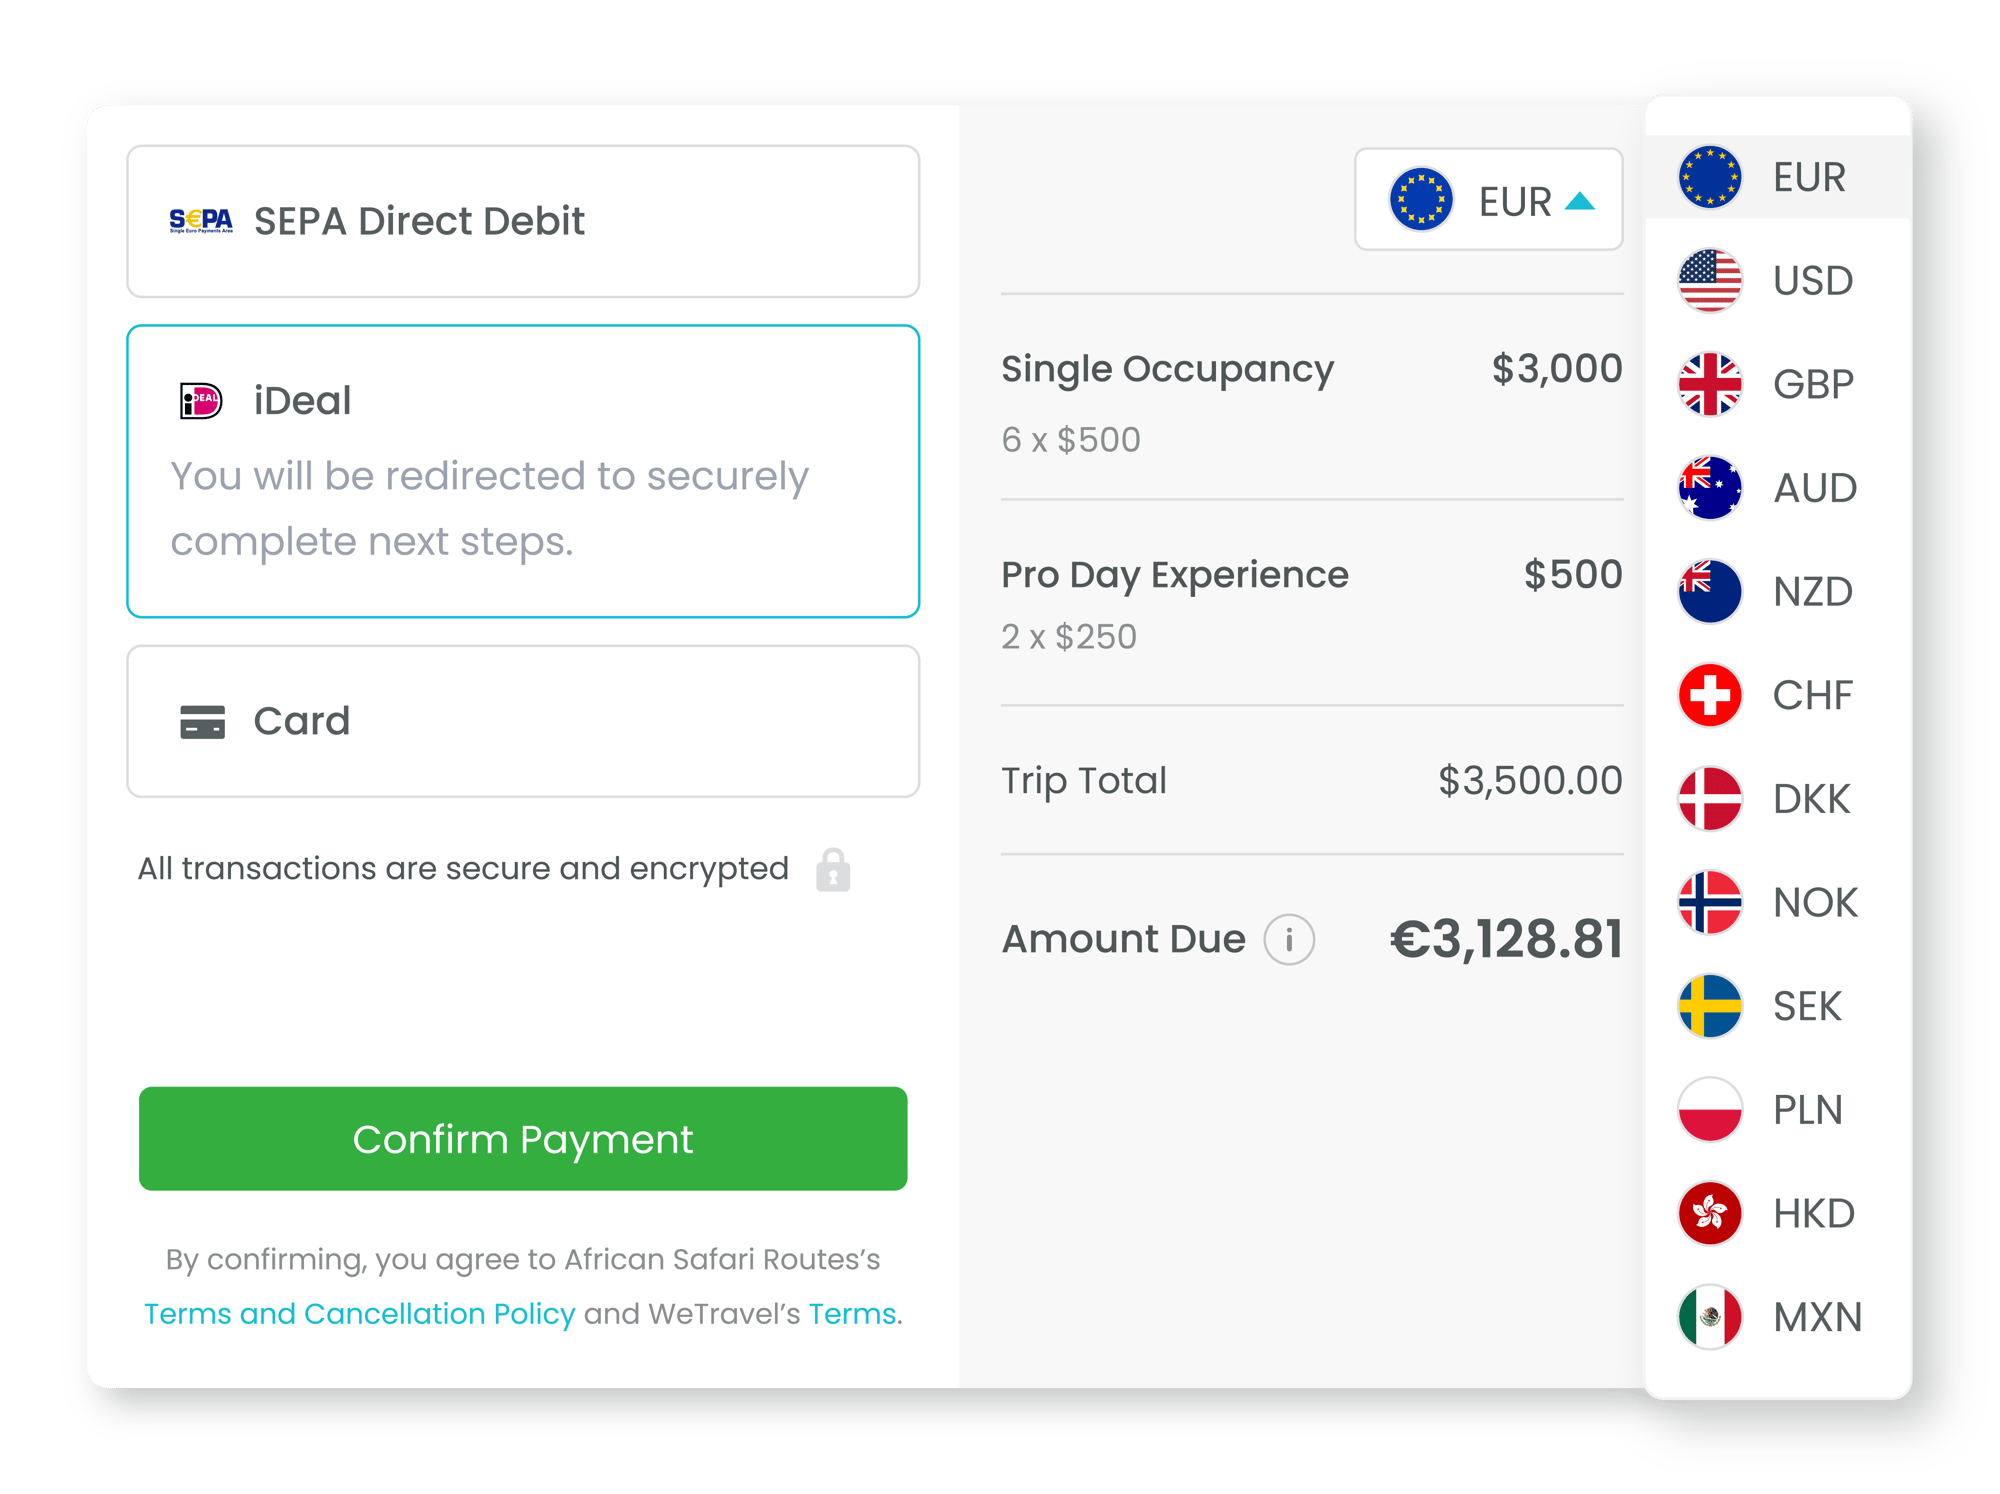Click the Mexican flag icon

click(x=1710, y=1317)
